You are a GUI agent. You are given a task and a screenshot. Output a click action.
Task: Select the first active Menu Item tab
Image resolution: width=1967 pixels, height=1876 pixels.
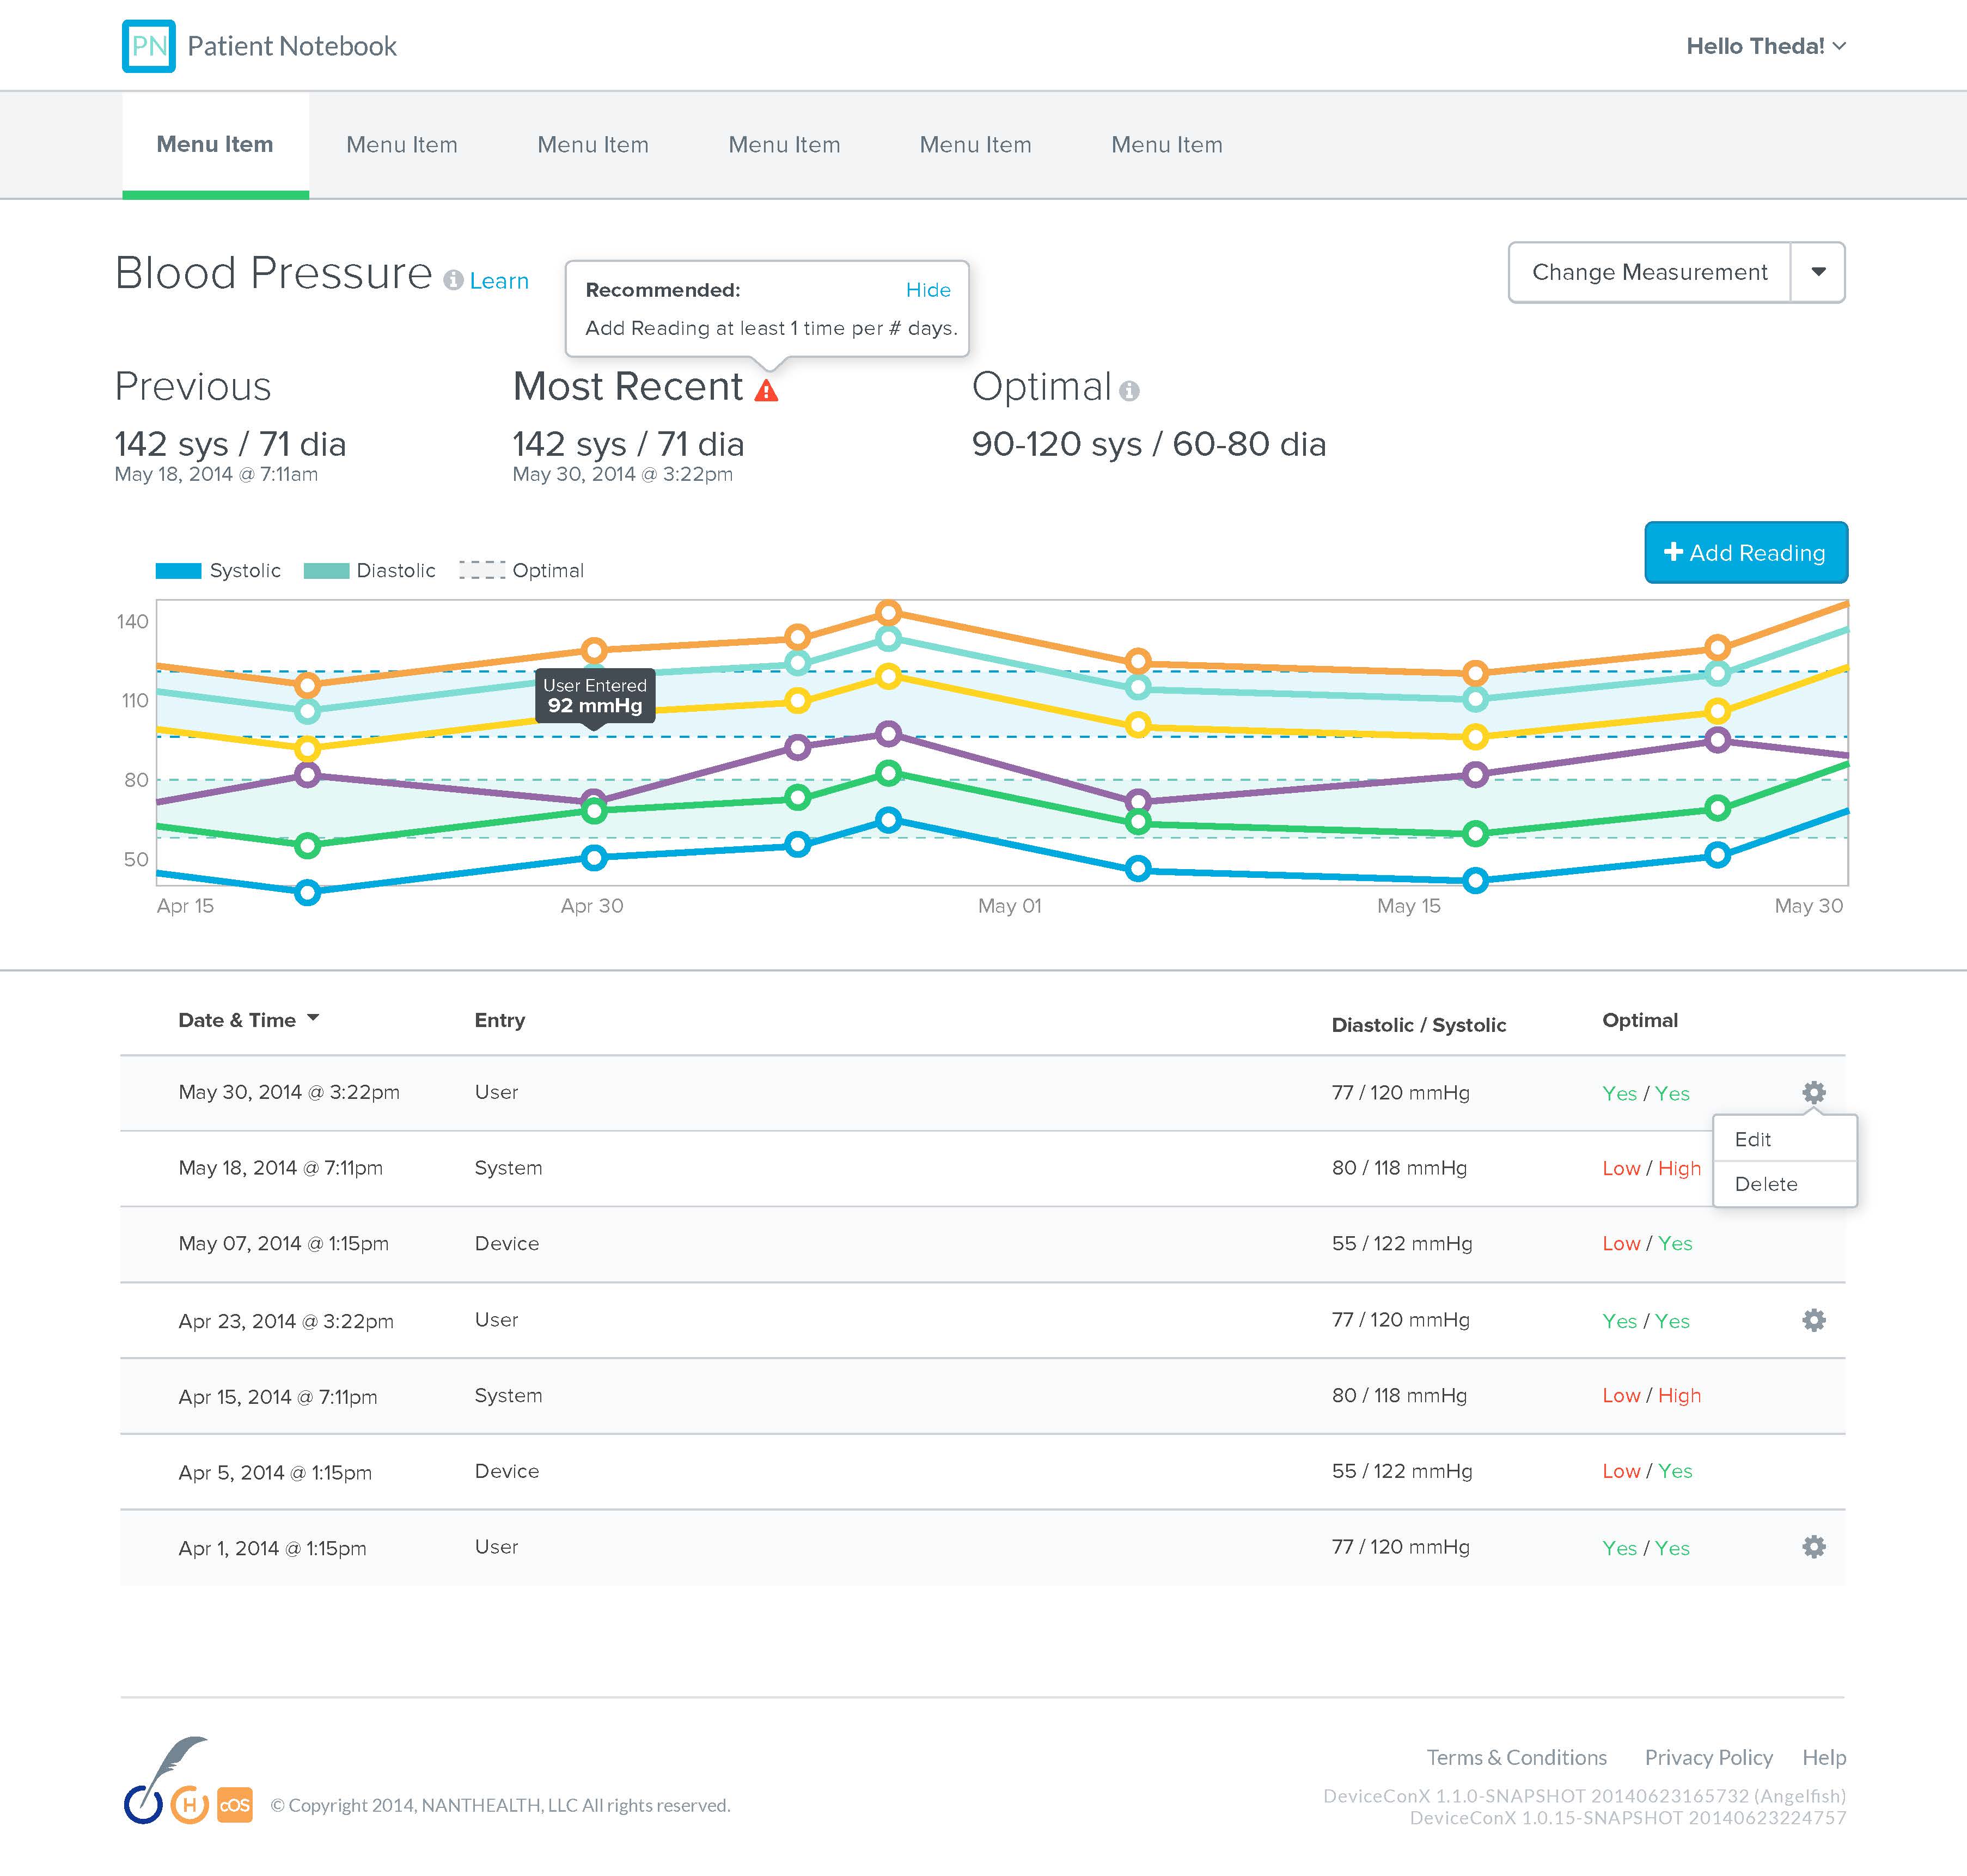click(215, 145)
